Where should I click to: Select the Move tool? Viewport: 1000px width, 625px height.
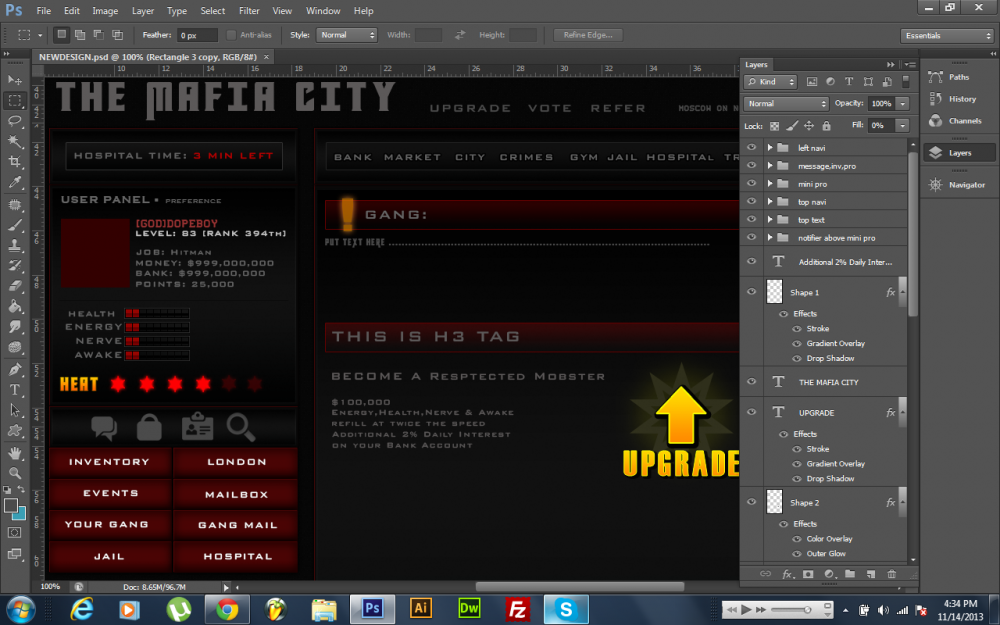coord(15,79)
